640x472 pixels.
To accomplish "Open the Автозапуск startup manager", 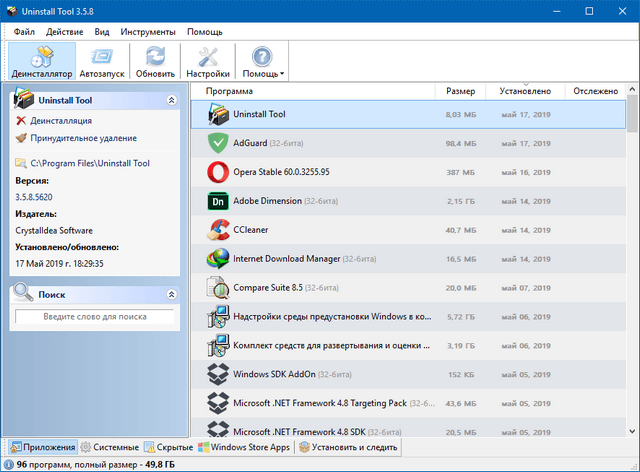I will tap(103, 61).
